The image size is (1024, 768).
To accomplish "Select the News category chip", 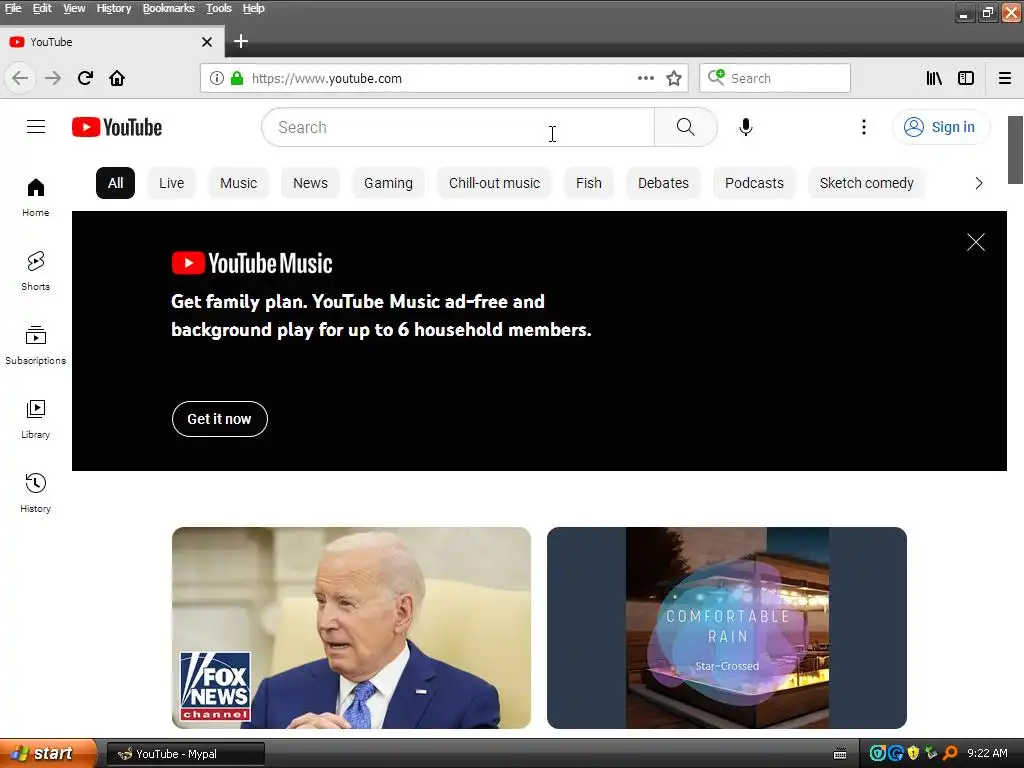I will coord(310,183).
